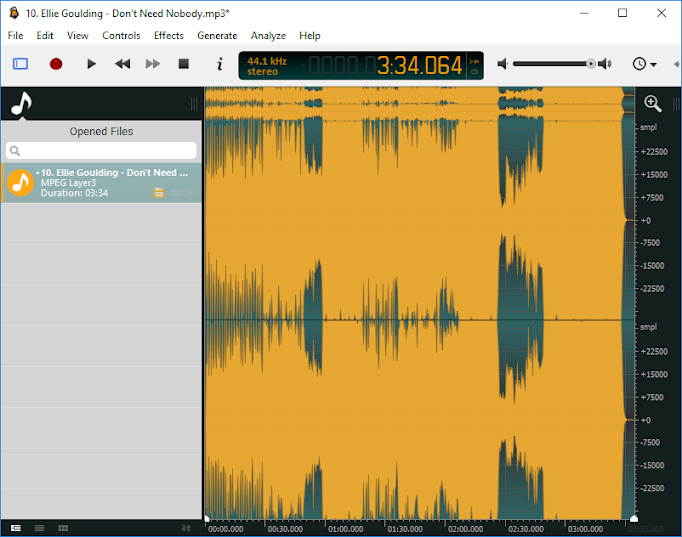
Task: Toggle the sidebar panel button
Action: [20, 64]
